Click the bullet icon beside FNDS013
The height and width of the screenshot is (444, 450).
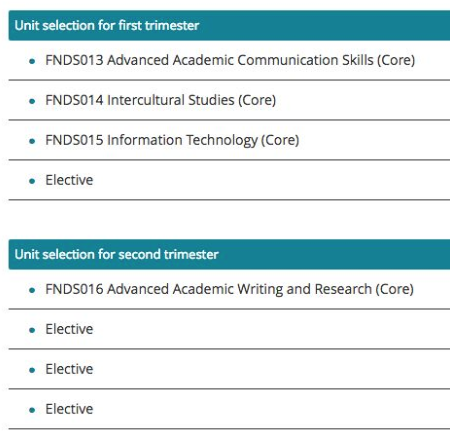(x=32, y=61)
